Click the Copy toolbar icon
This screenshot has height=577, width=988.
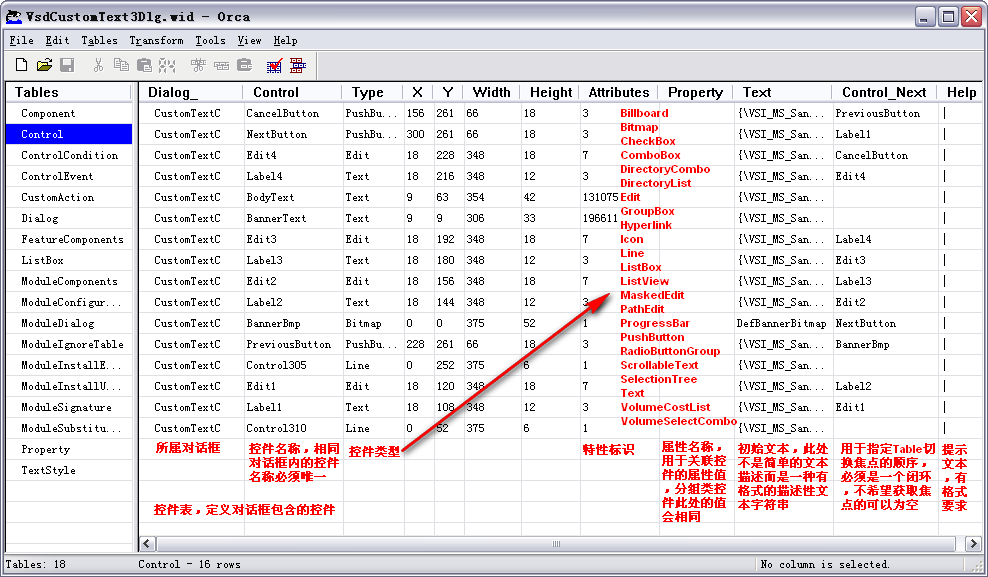click(x=121, y=65)
